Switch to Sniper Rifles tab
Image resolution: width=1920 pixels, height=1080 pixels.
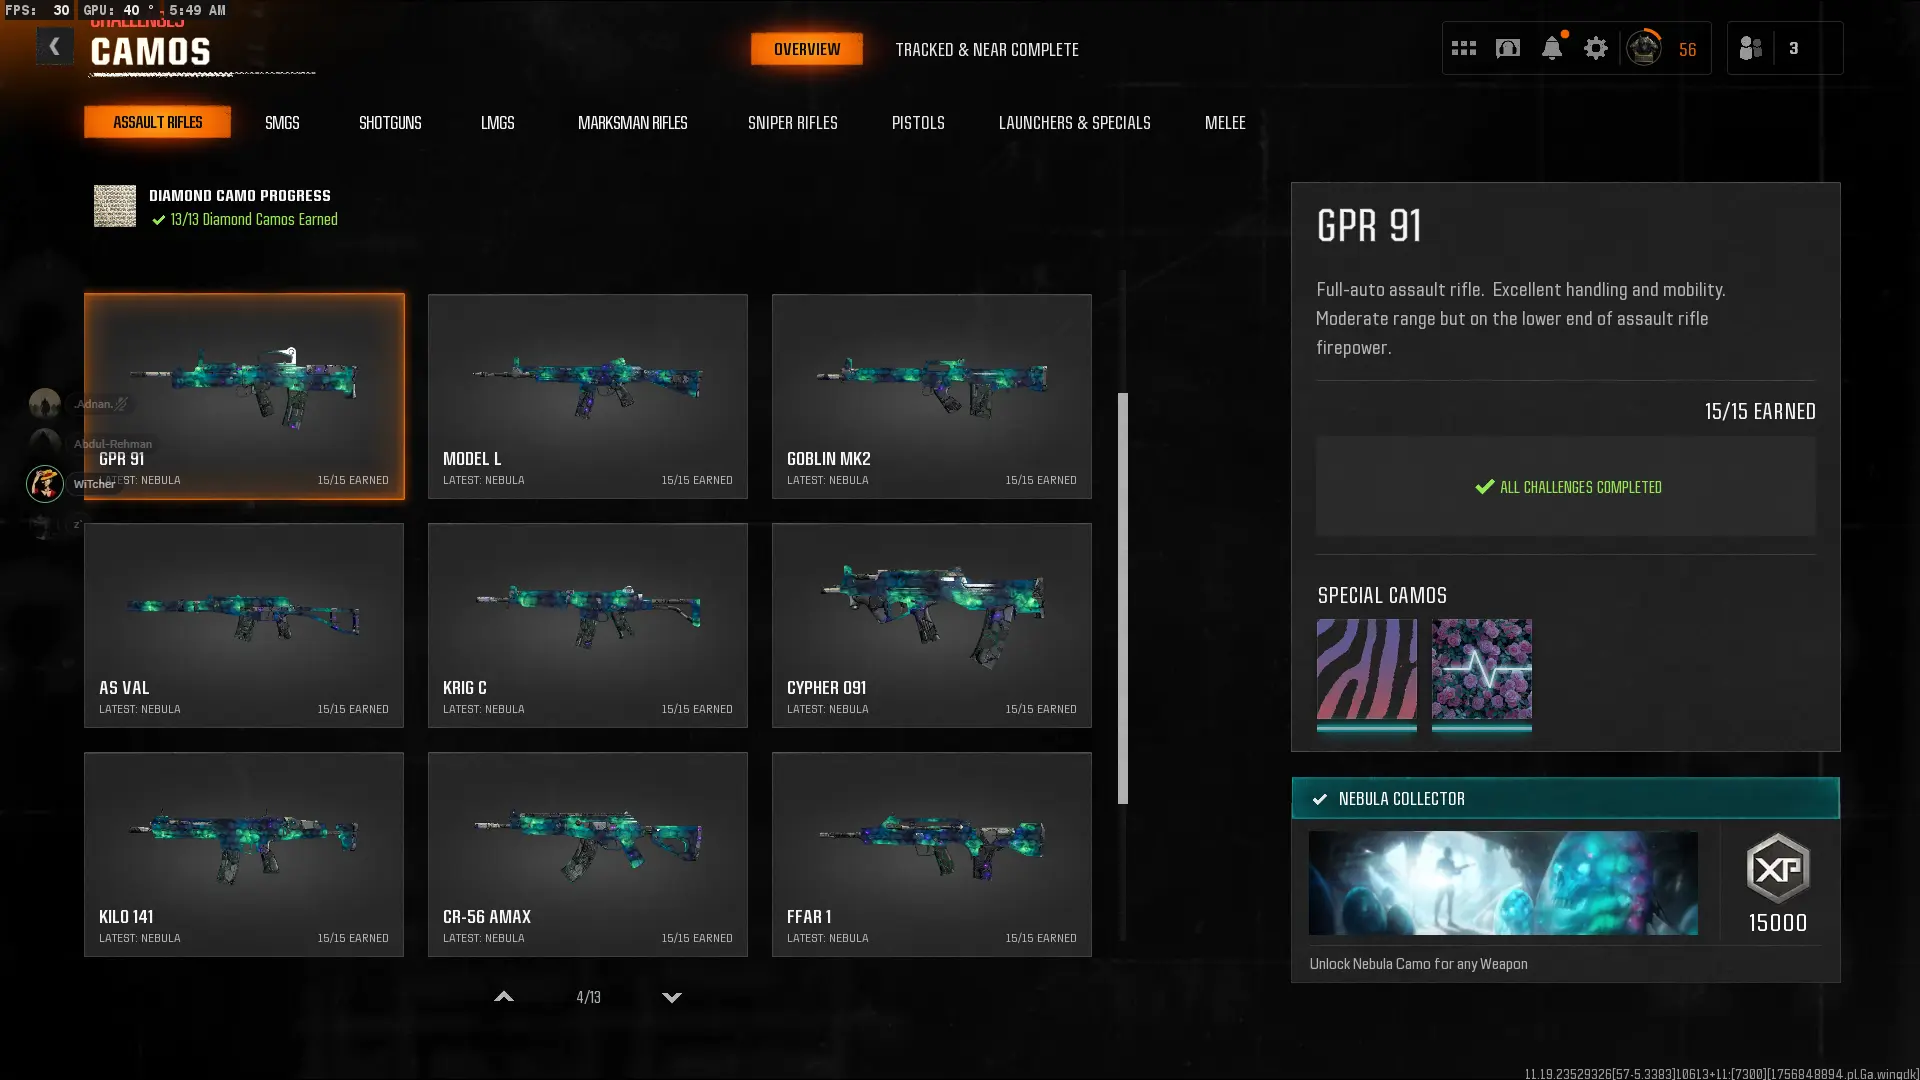point(792,123)
